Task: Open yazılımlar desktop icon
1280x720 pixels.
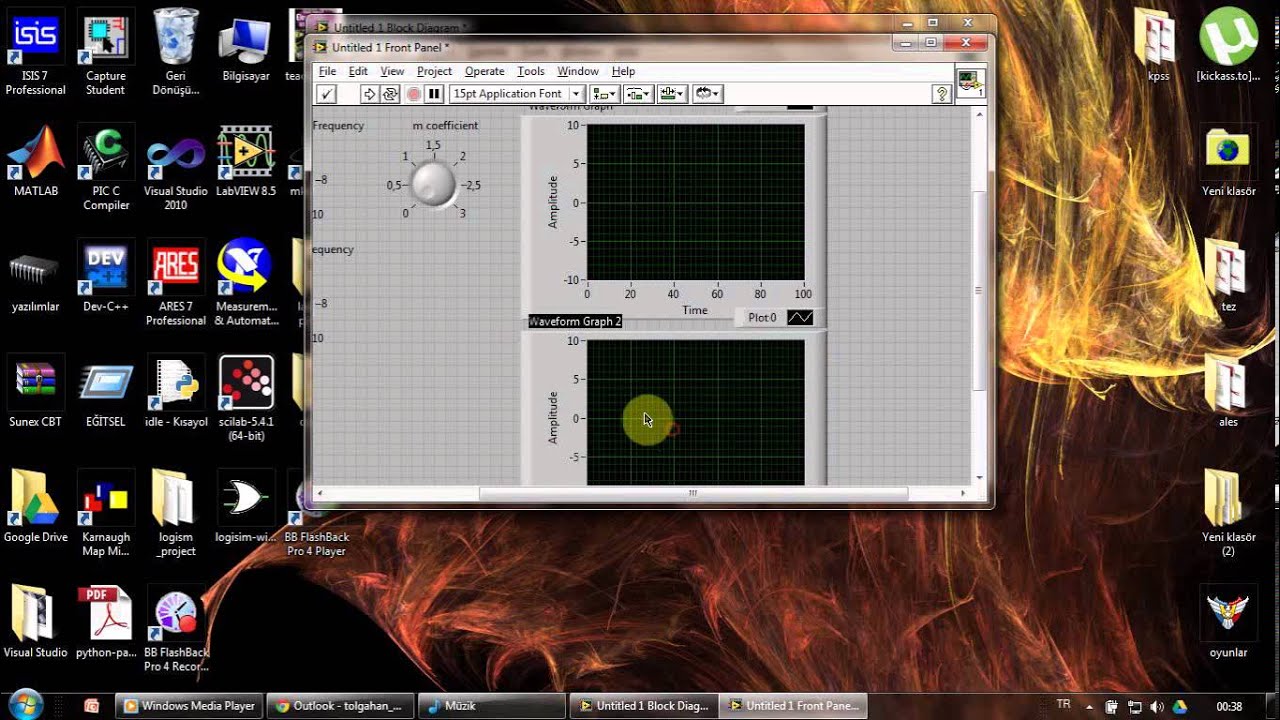Action: click(x=35, y=277)
